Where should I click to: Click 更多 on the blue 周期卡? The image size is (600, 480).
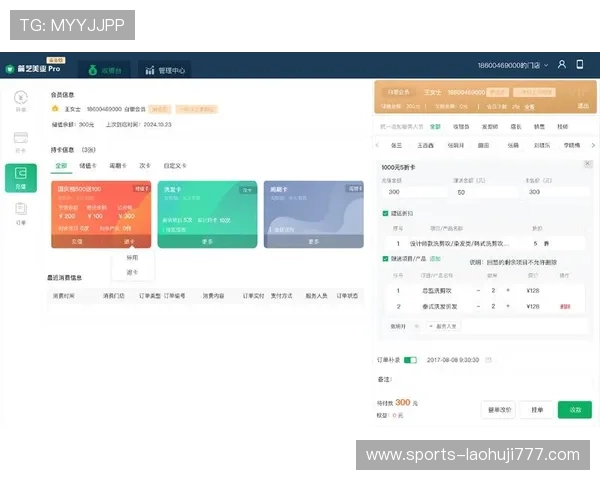(x=314, y=242)
